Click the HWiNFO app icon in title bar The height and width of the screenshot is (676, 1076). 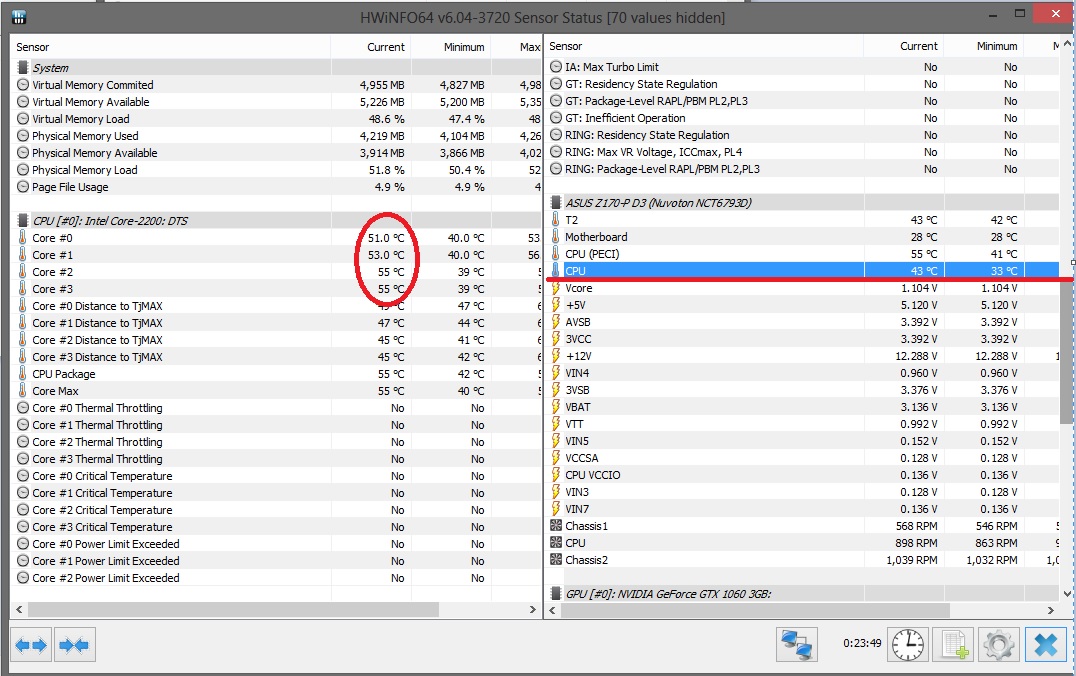click(x=19, y=17)
